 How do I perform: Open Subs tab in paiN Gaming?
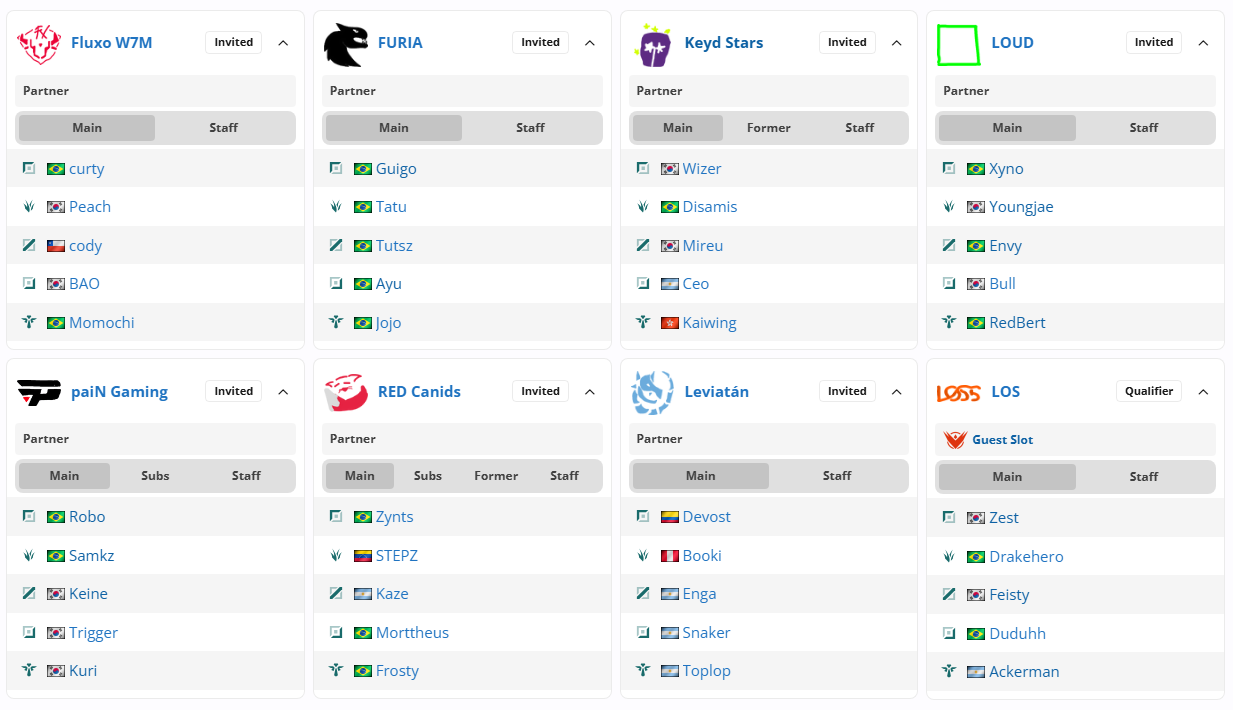pos(155,476)
